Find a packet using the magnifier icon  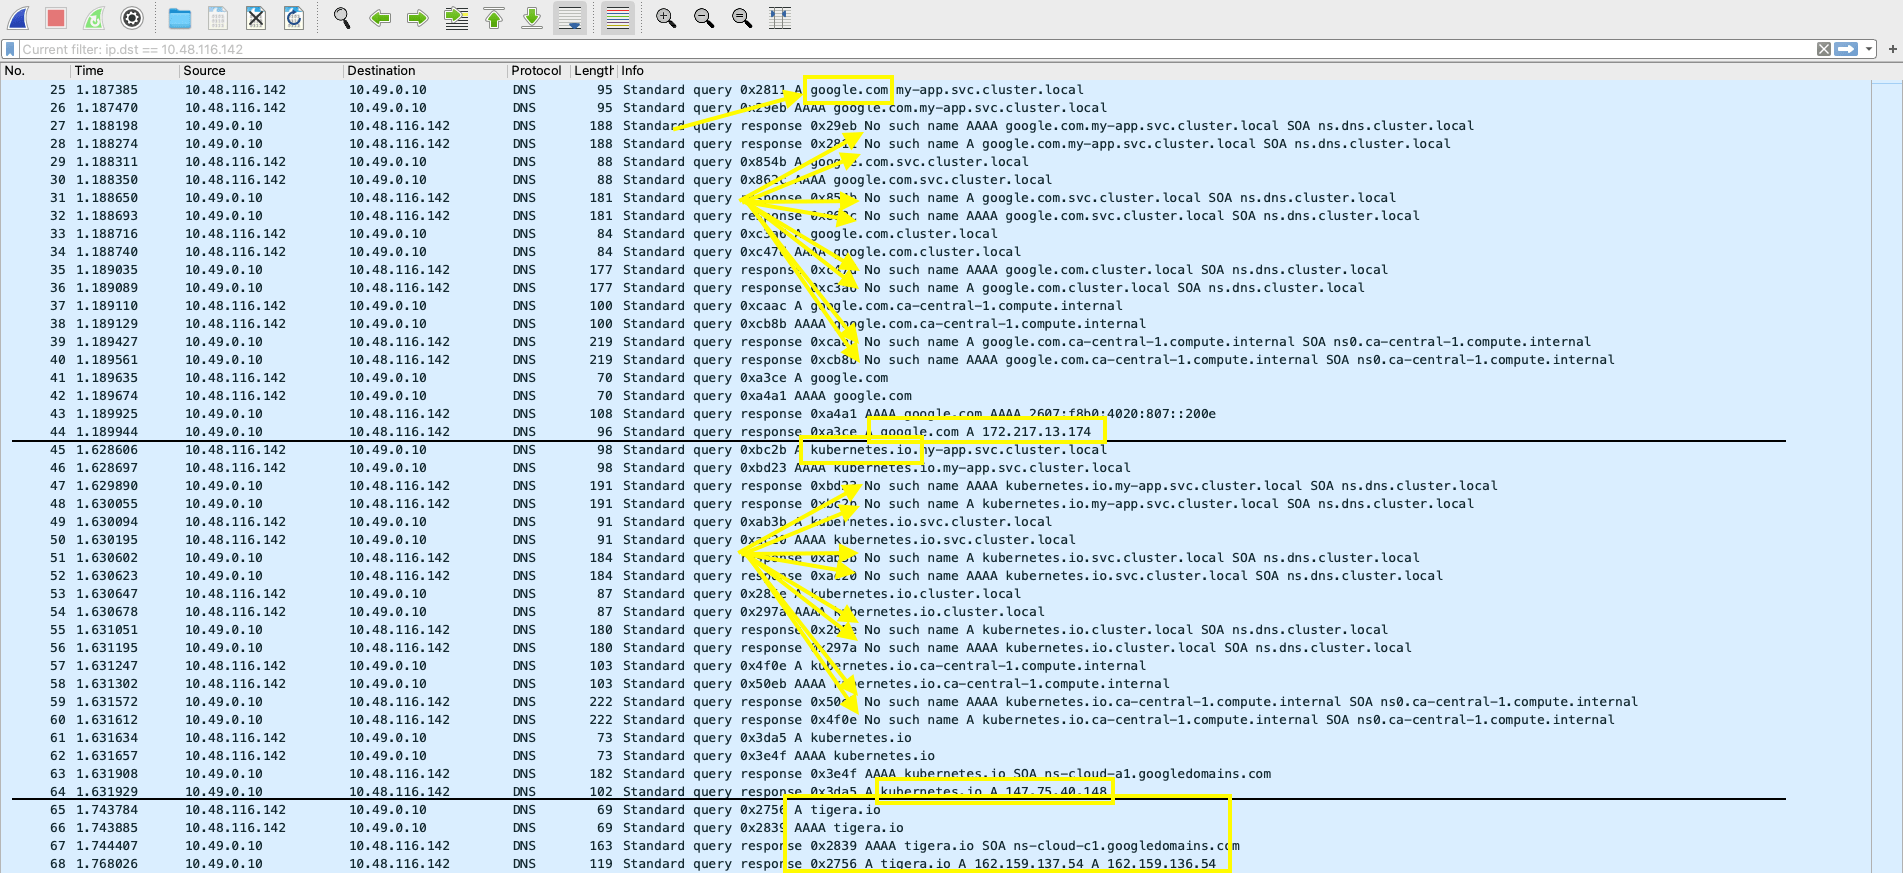(x=342, y=18)
